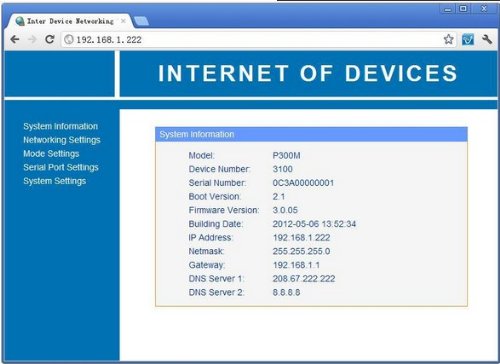Screen dimensions: 500x364
Task: Close the browser window
Action: coord(484,9)
